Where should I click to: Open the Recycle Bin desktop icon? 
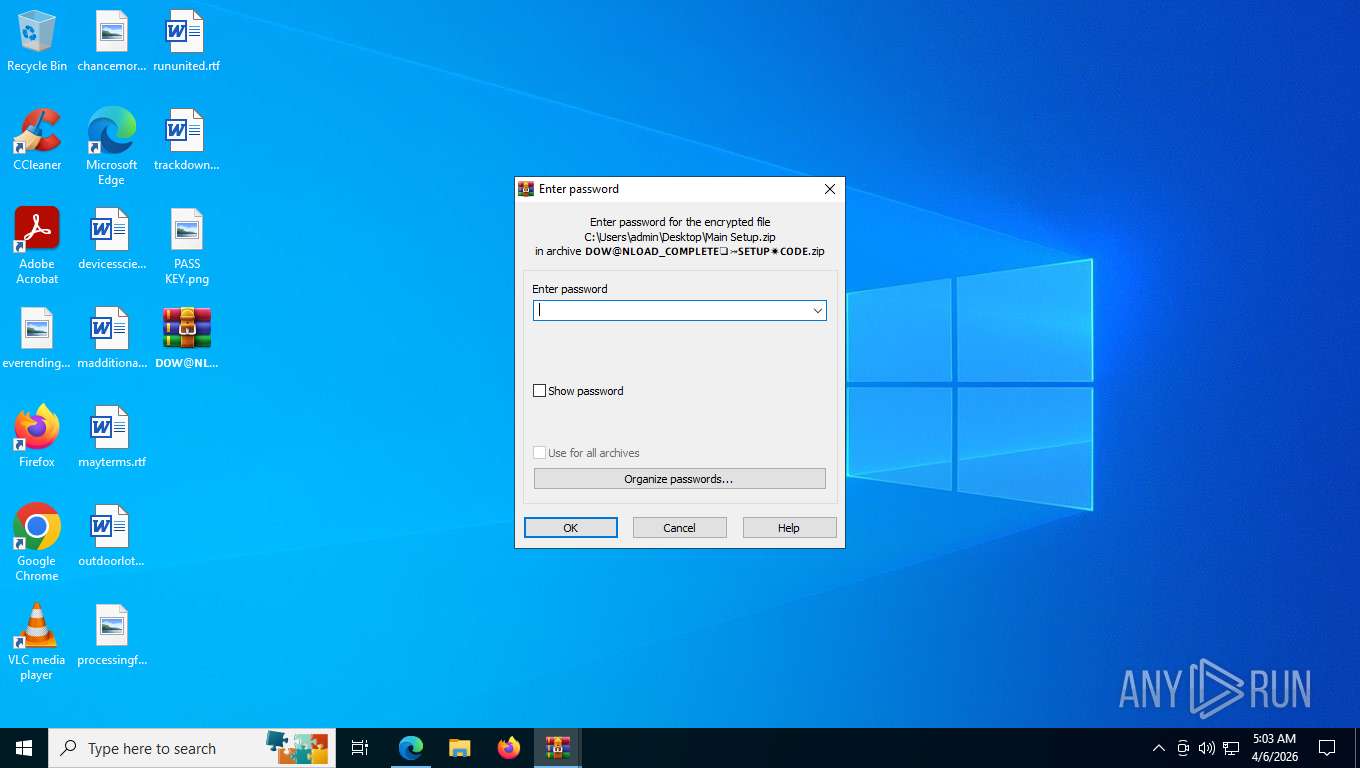point(37,41)
